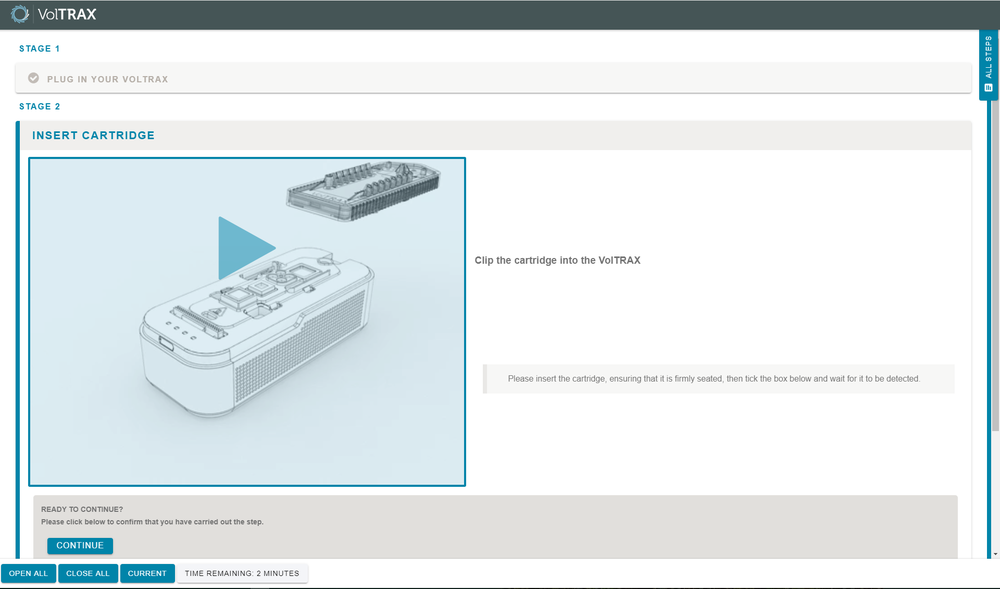Click the scrollbar down arrow

coord(995,554)
